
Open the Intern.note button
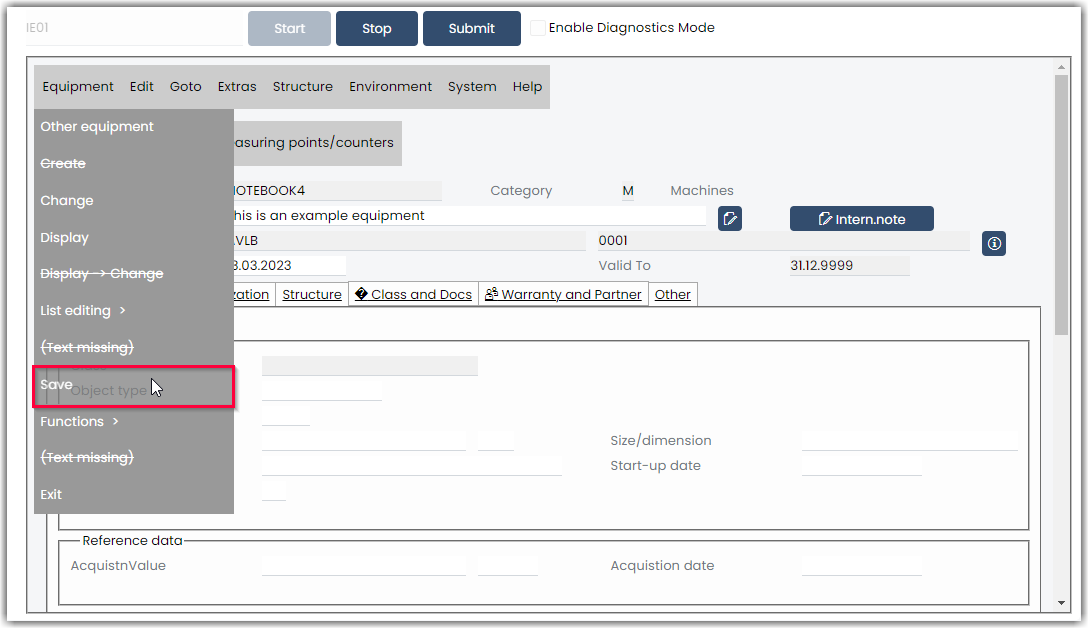(861, 219)
